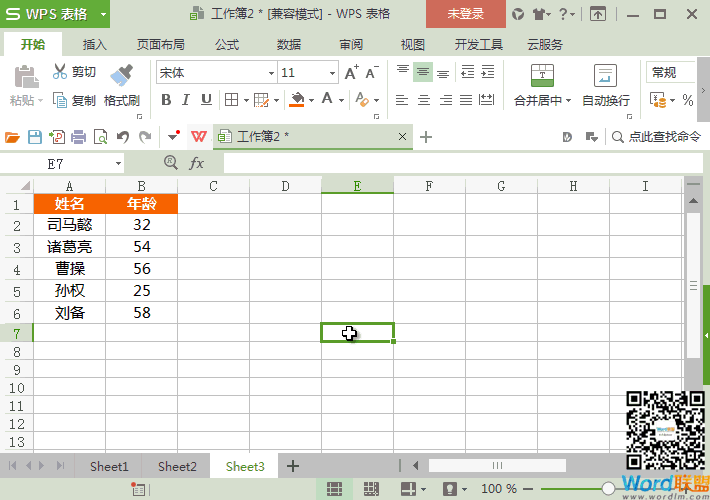Toggle bottom vertical alignment
The image size is (710, 500).
click(443, 72)
